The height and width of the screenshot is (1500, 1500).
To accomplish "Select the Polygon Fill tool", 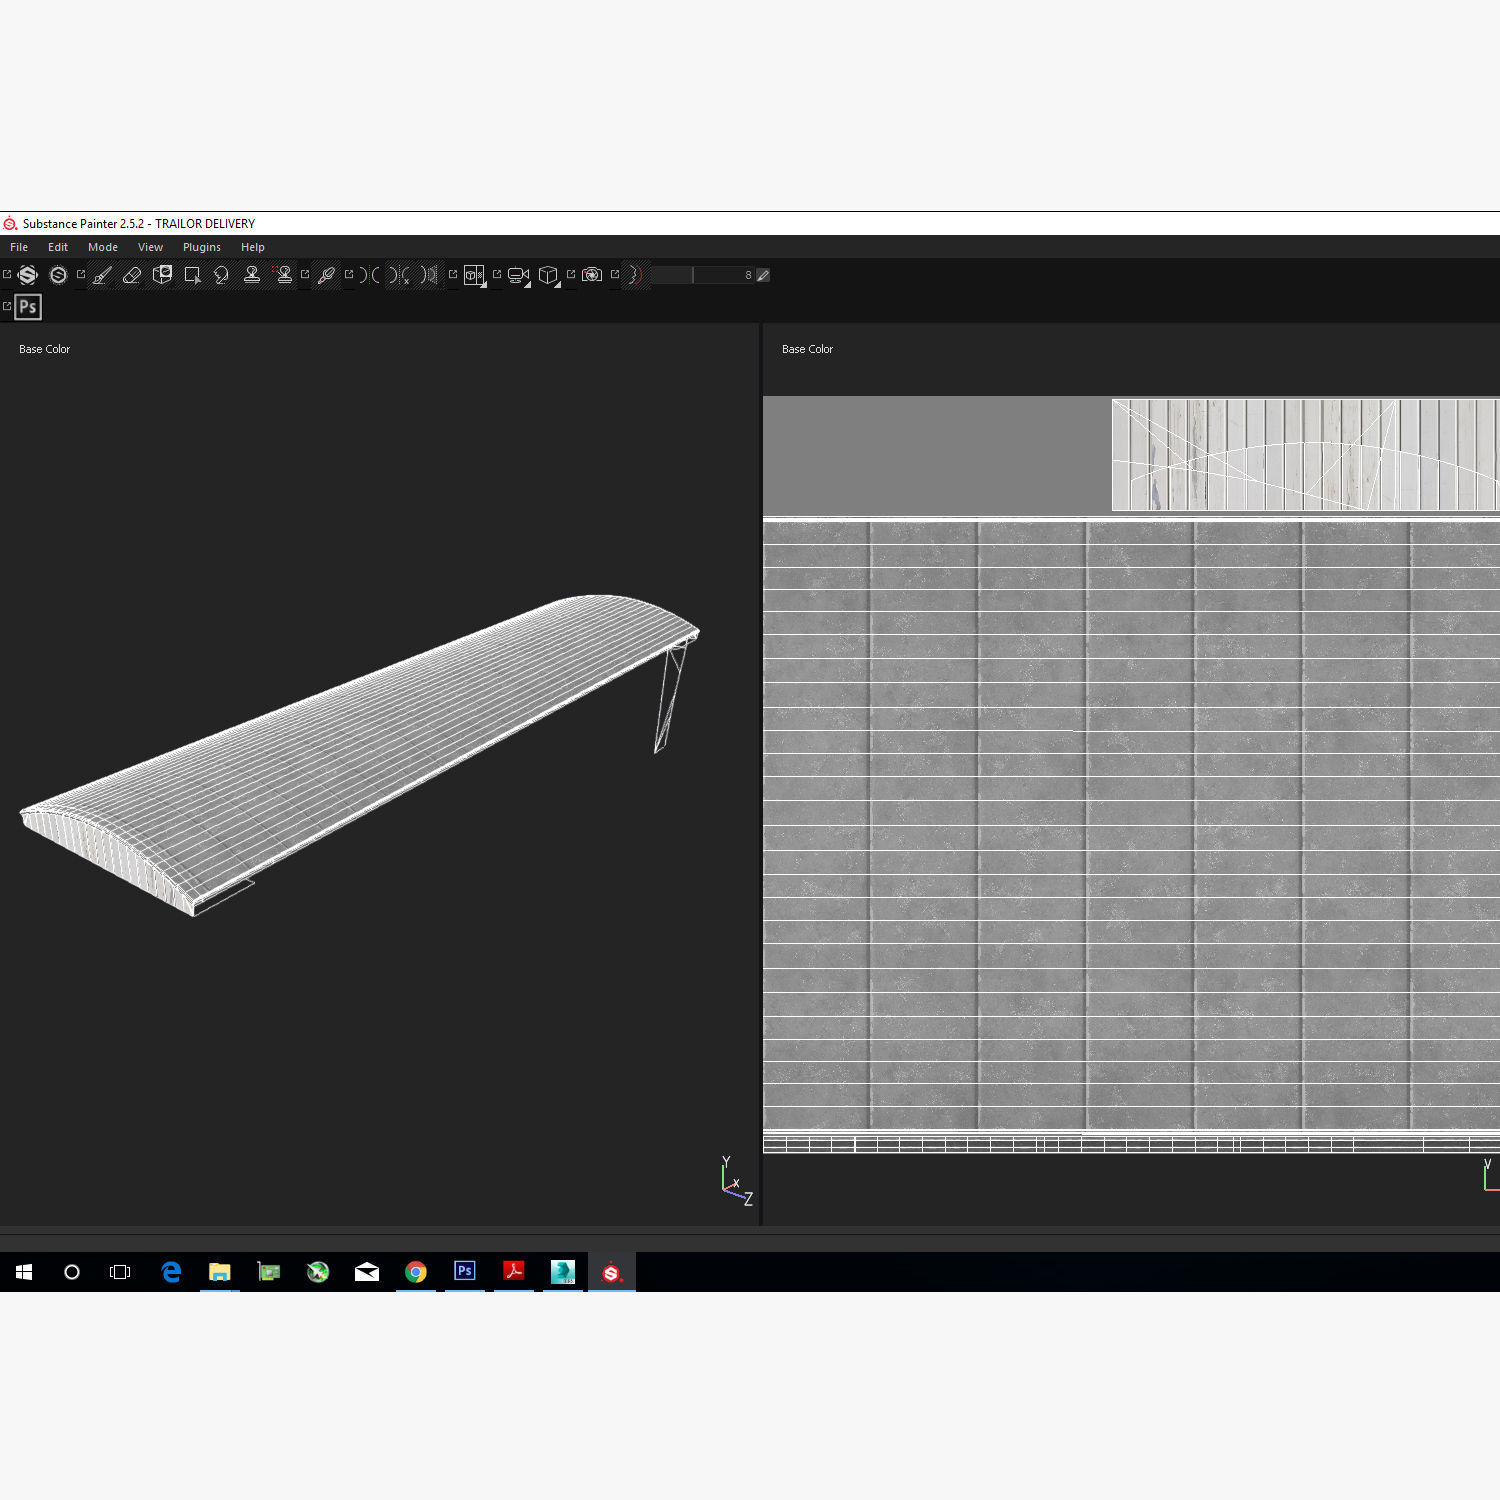I will point(192,275).
